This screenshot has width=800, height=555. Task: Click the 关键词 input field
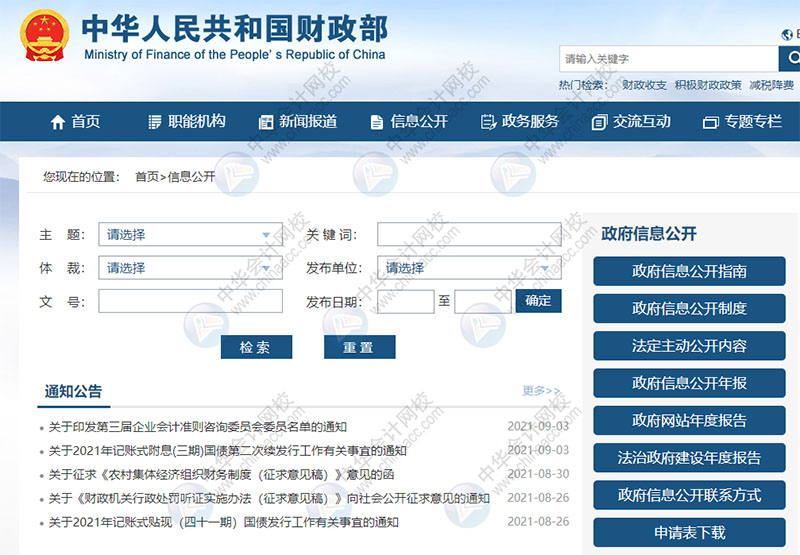(468, 235)
